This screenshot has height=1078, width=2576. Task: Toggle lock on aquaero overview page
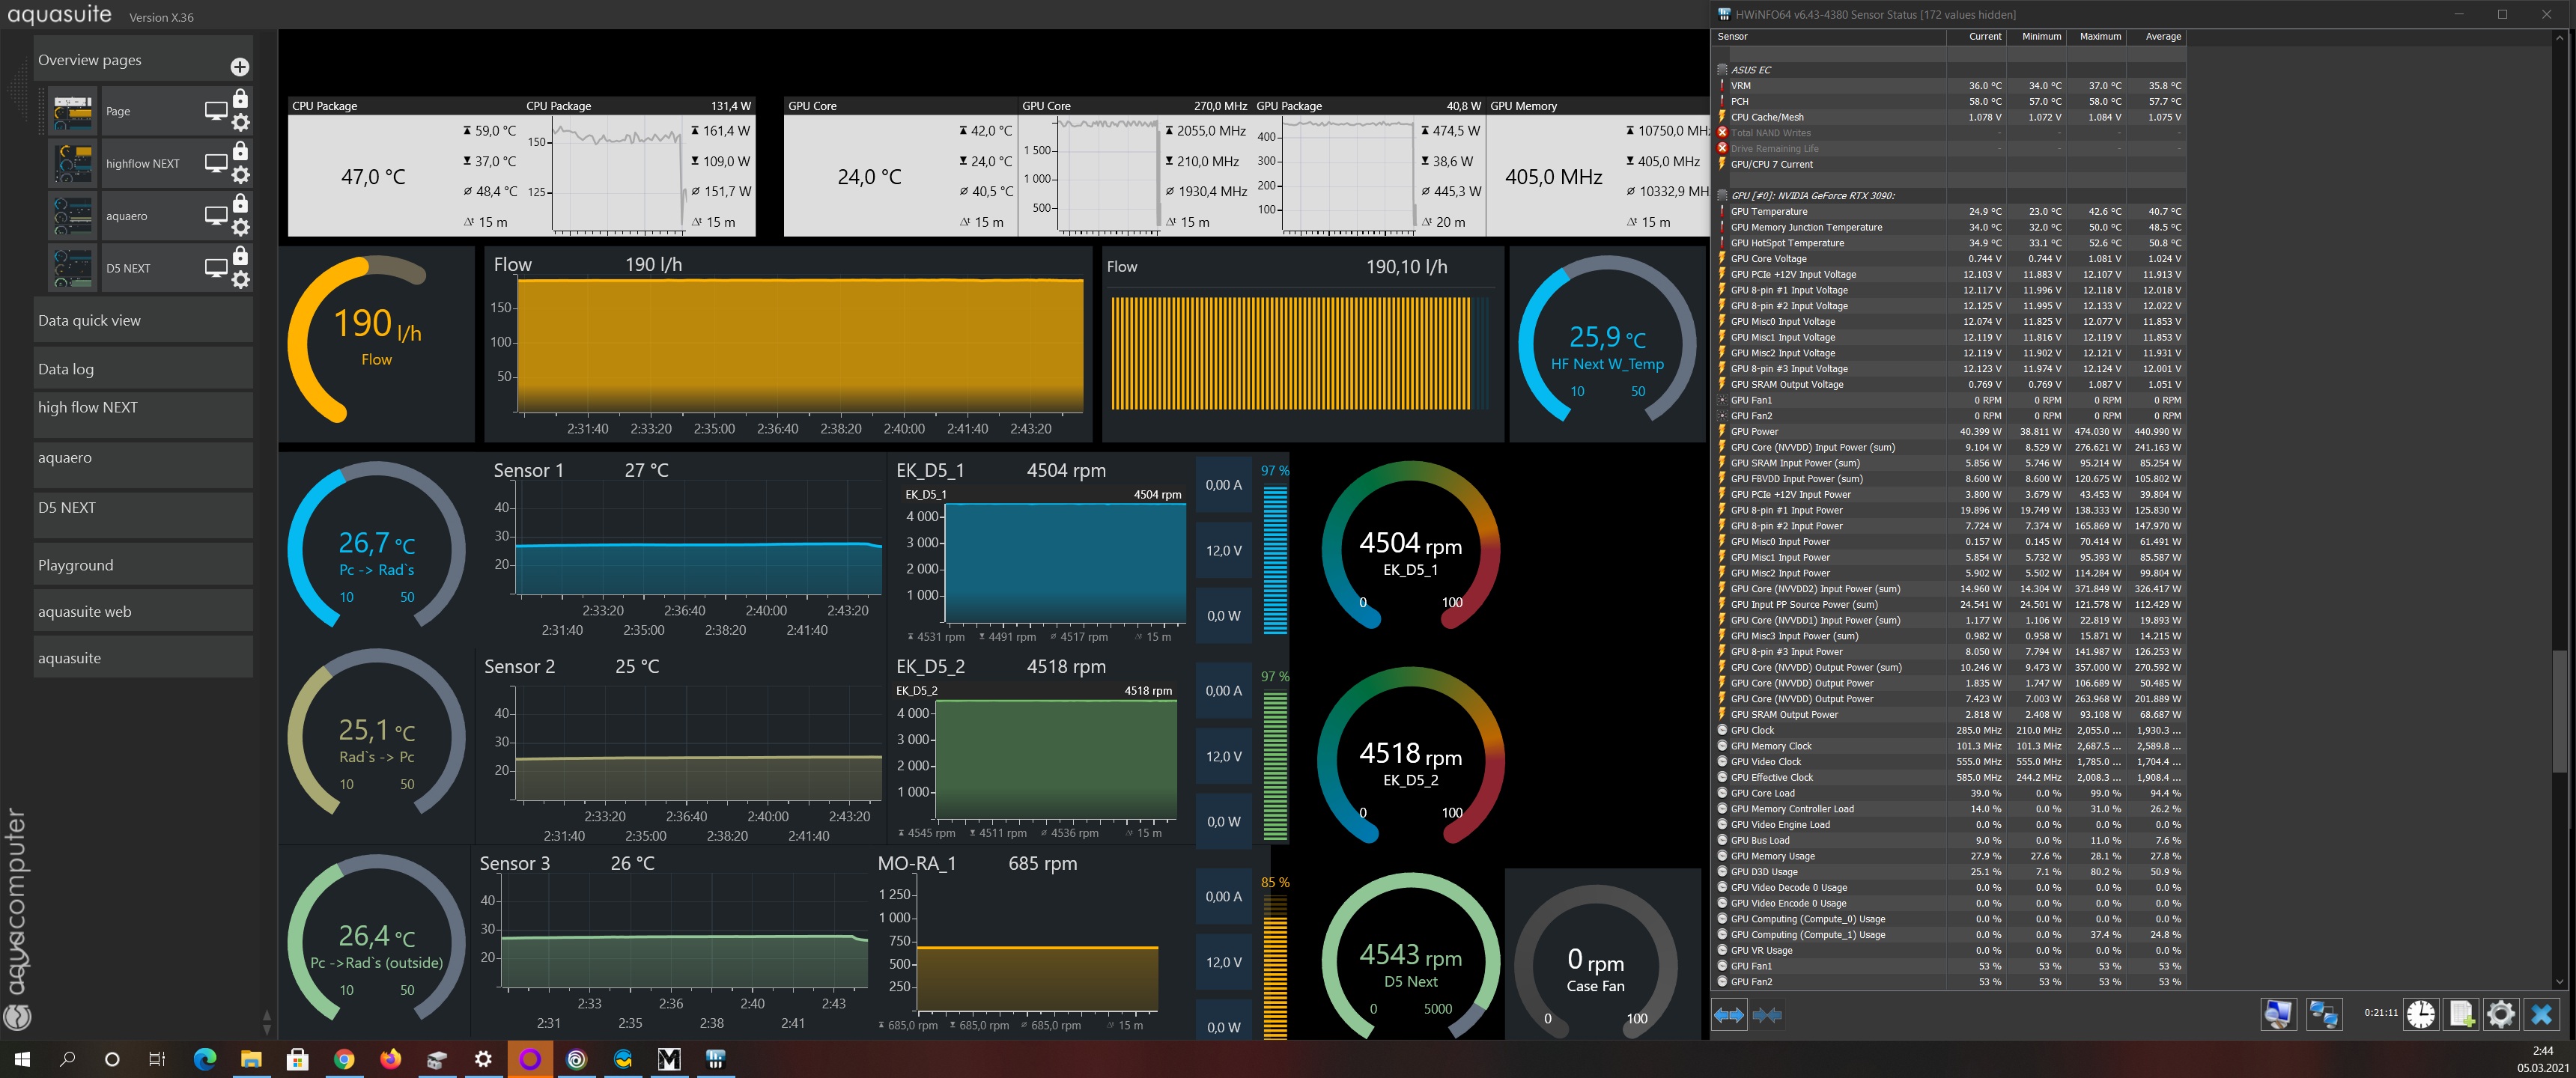tap(240, 203)
